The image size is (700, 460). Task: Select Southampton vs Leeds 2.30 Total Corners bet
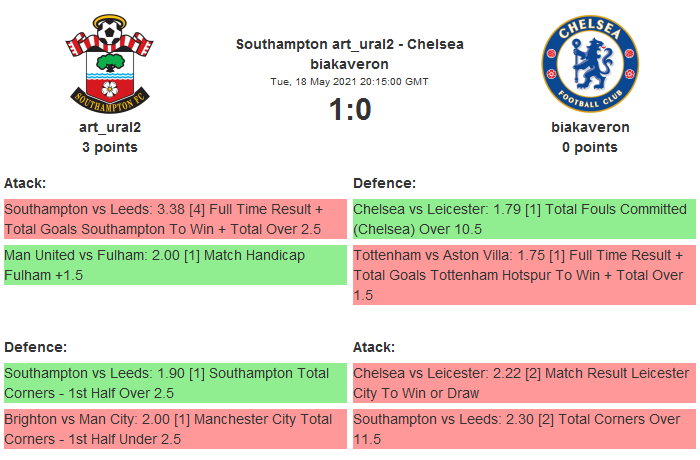point(524,429)
